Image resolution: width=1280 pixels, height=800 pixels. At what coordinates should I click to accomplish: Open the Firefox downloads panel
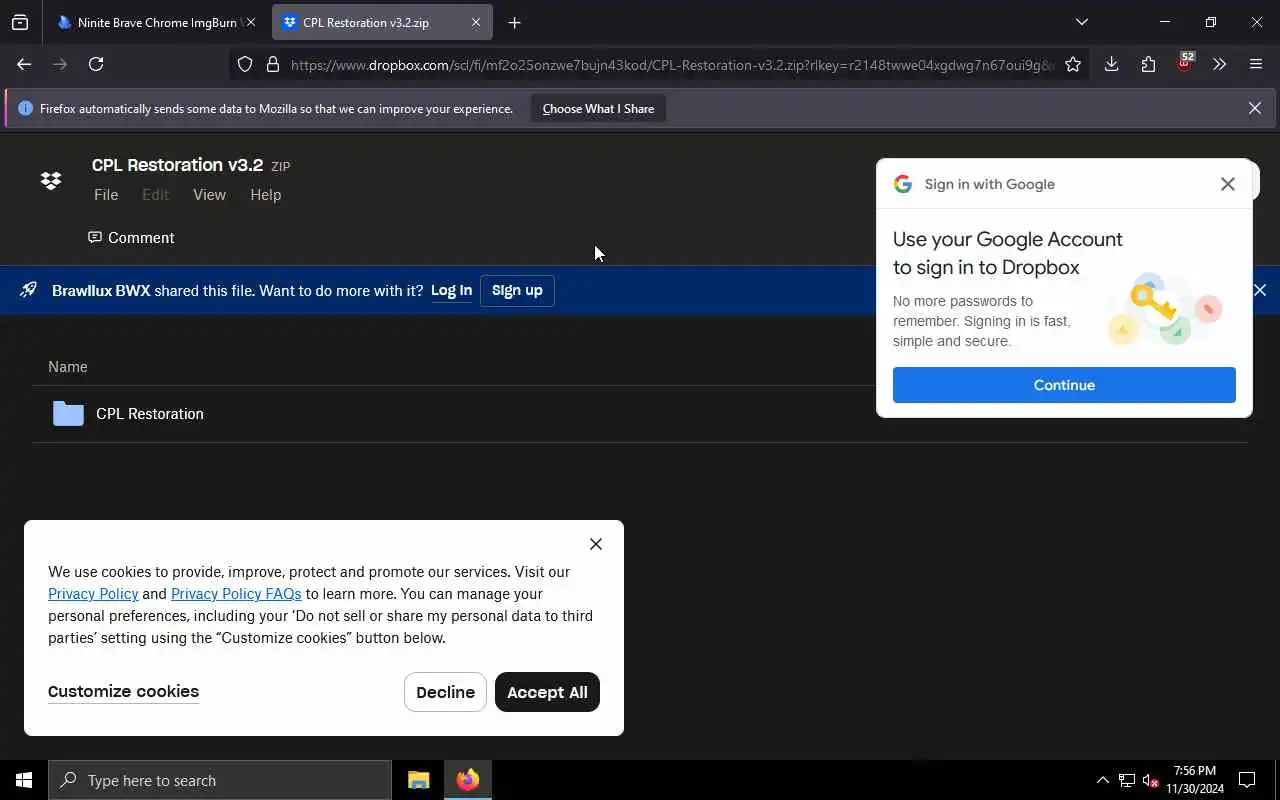coord(1111,64)
